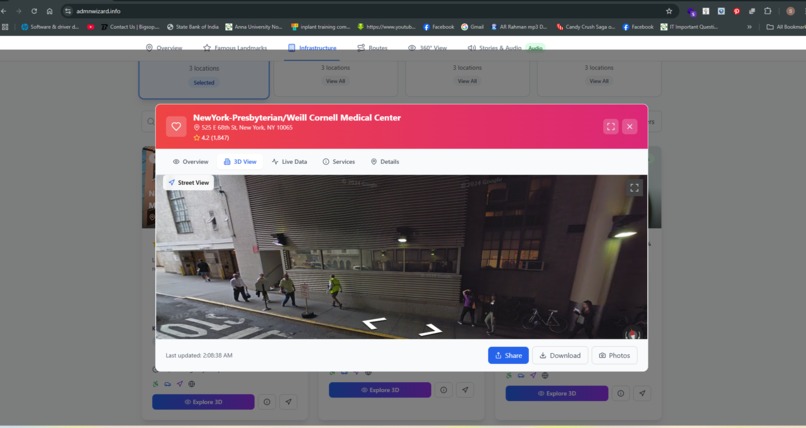Bookmark this page with the star icon
Screen dimensions: 806x428
(669, 11)
